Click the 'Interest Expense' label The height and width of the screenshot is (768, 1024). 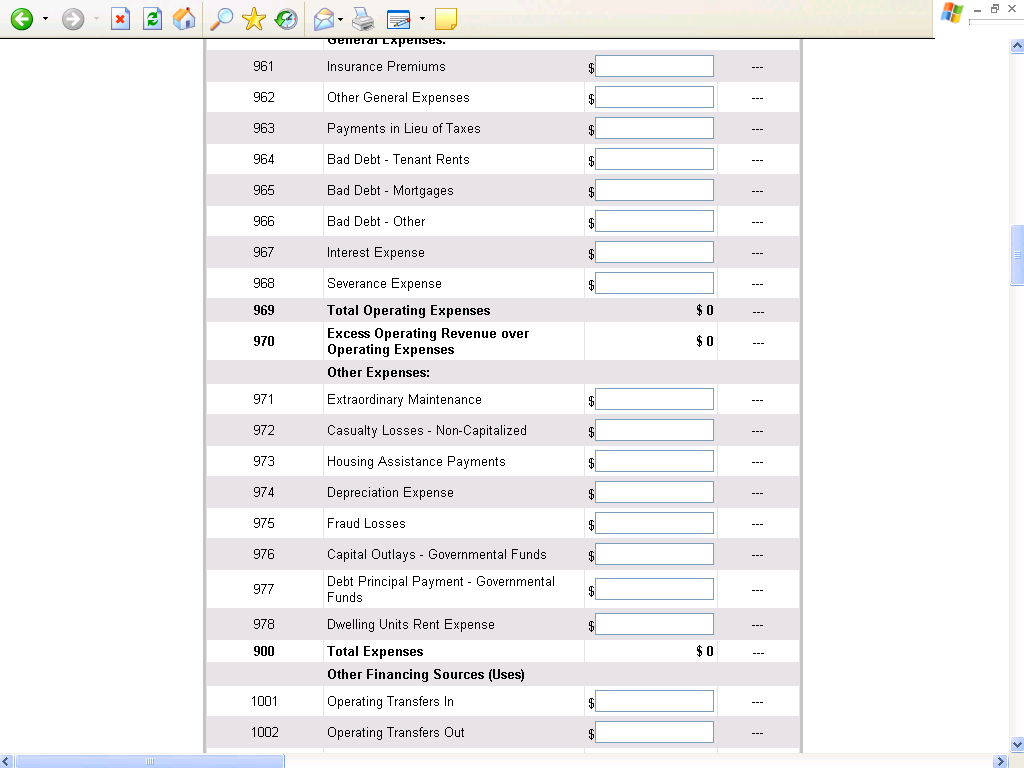tap(376, 252)
